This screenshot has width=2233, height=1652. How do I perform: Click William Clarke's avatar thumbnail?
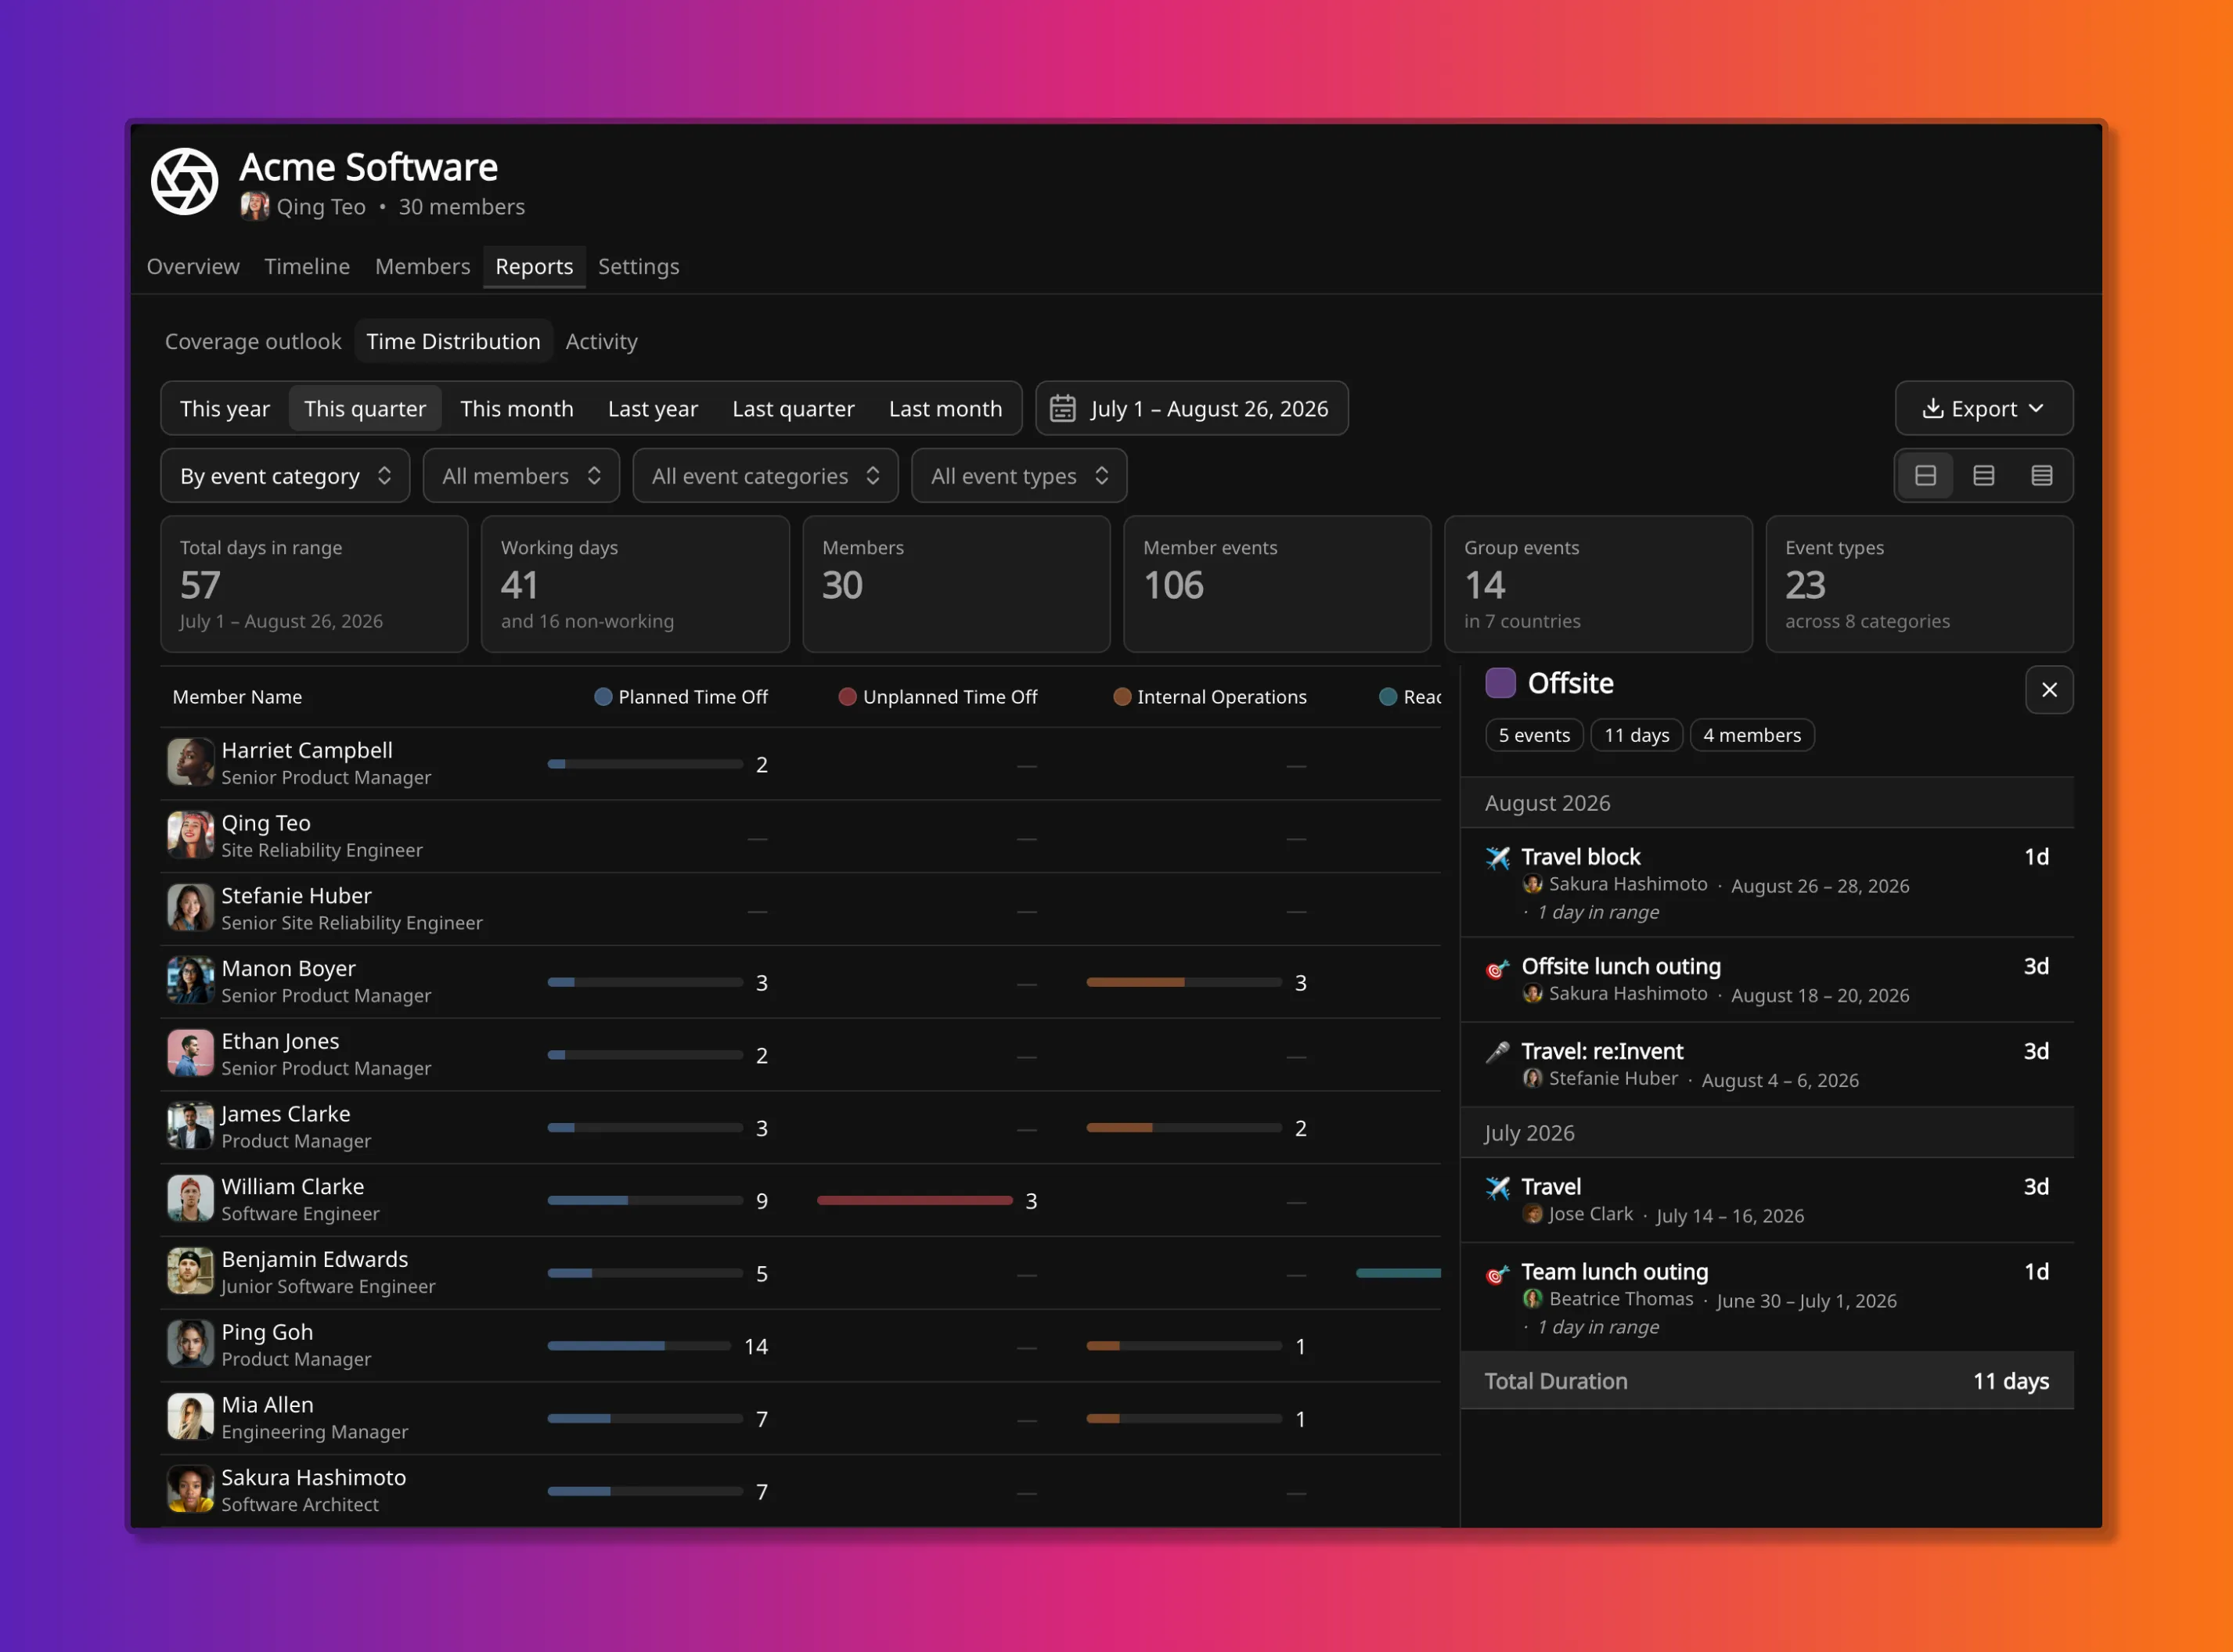click(190, 1199)
